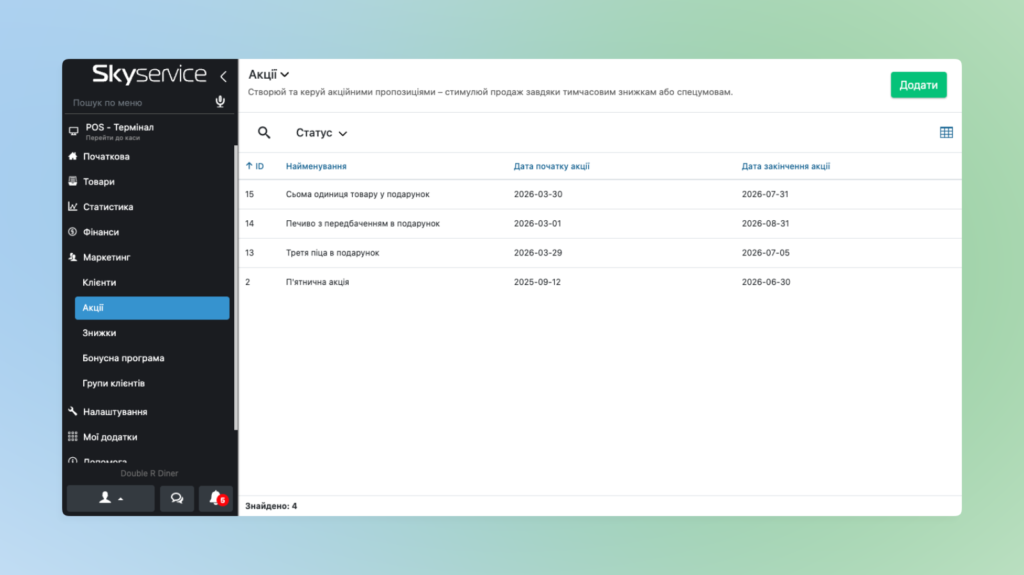Open the Статистика section
Viewport: 1024px width, 575px height.
tap(107, 207)
